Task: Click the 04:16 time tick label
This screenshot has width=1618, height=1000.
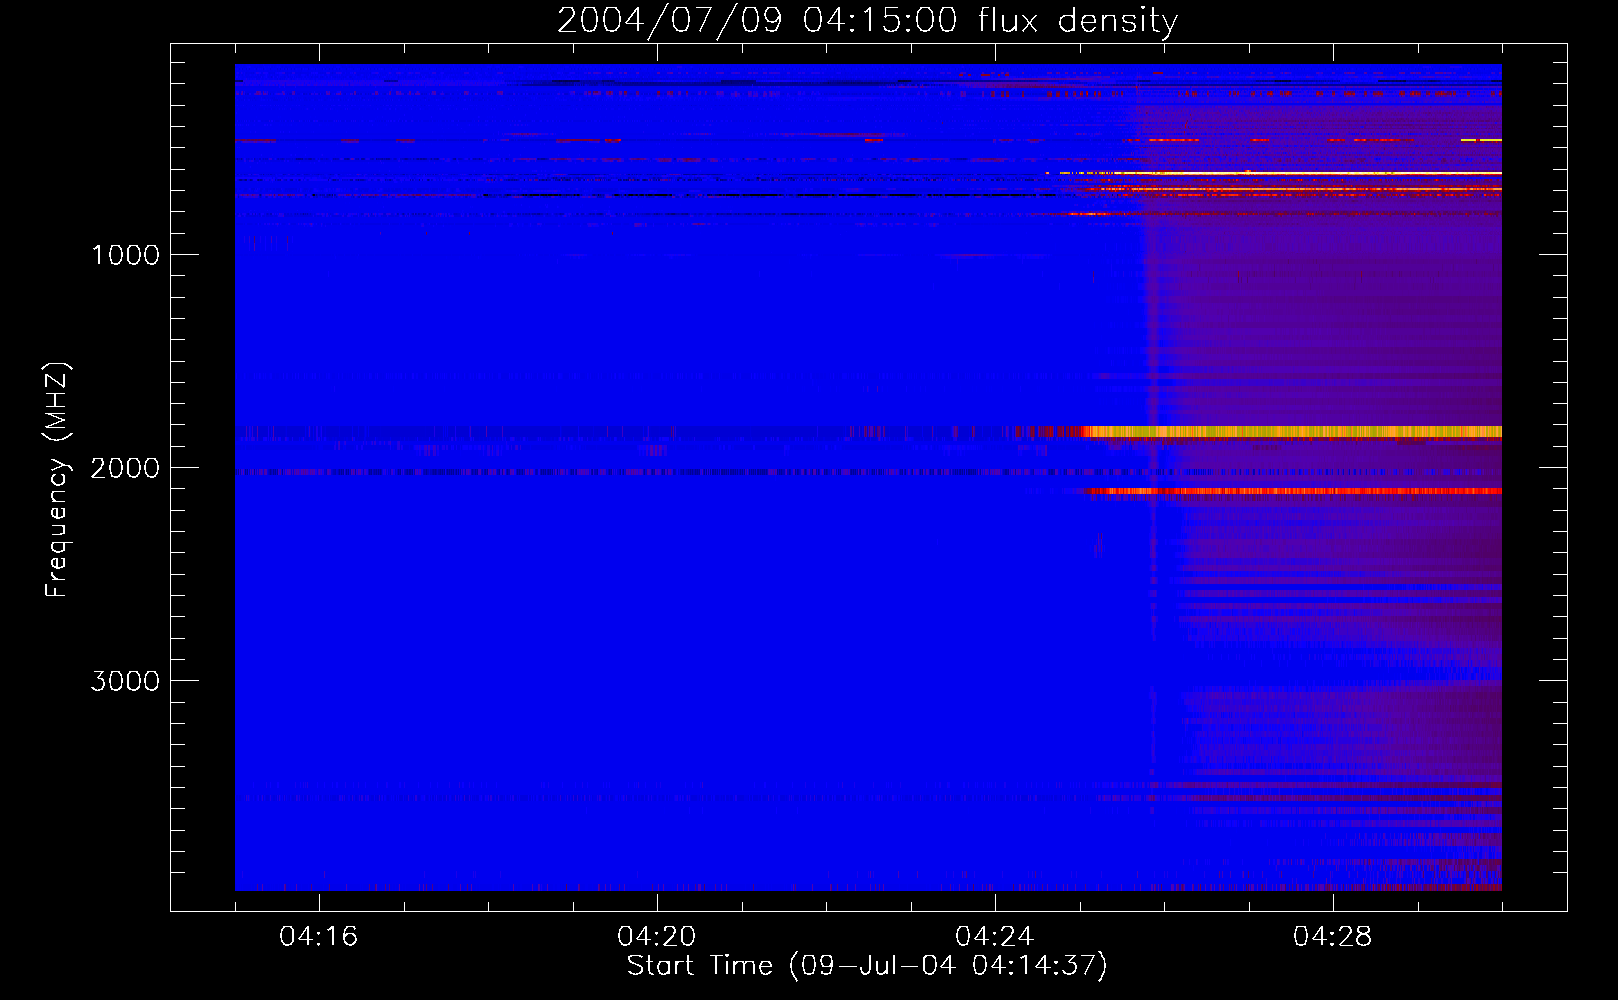Action: 319,937
